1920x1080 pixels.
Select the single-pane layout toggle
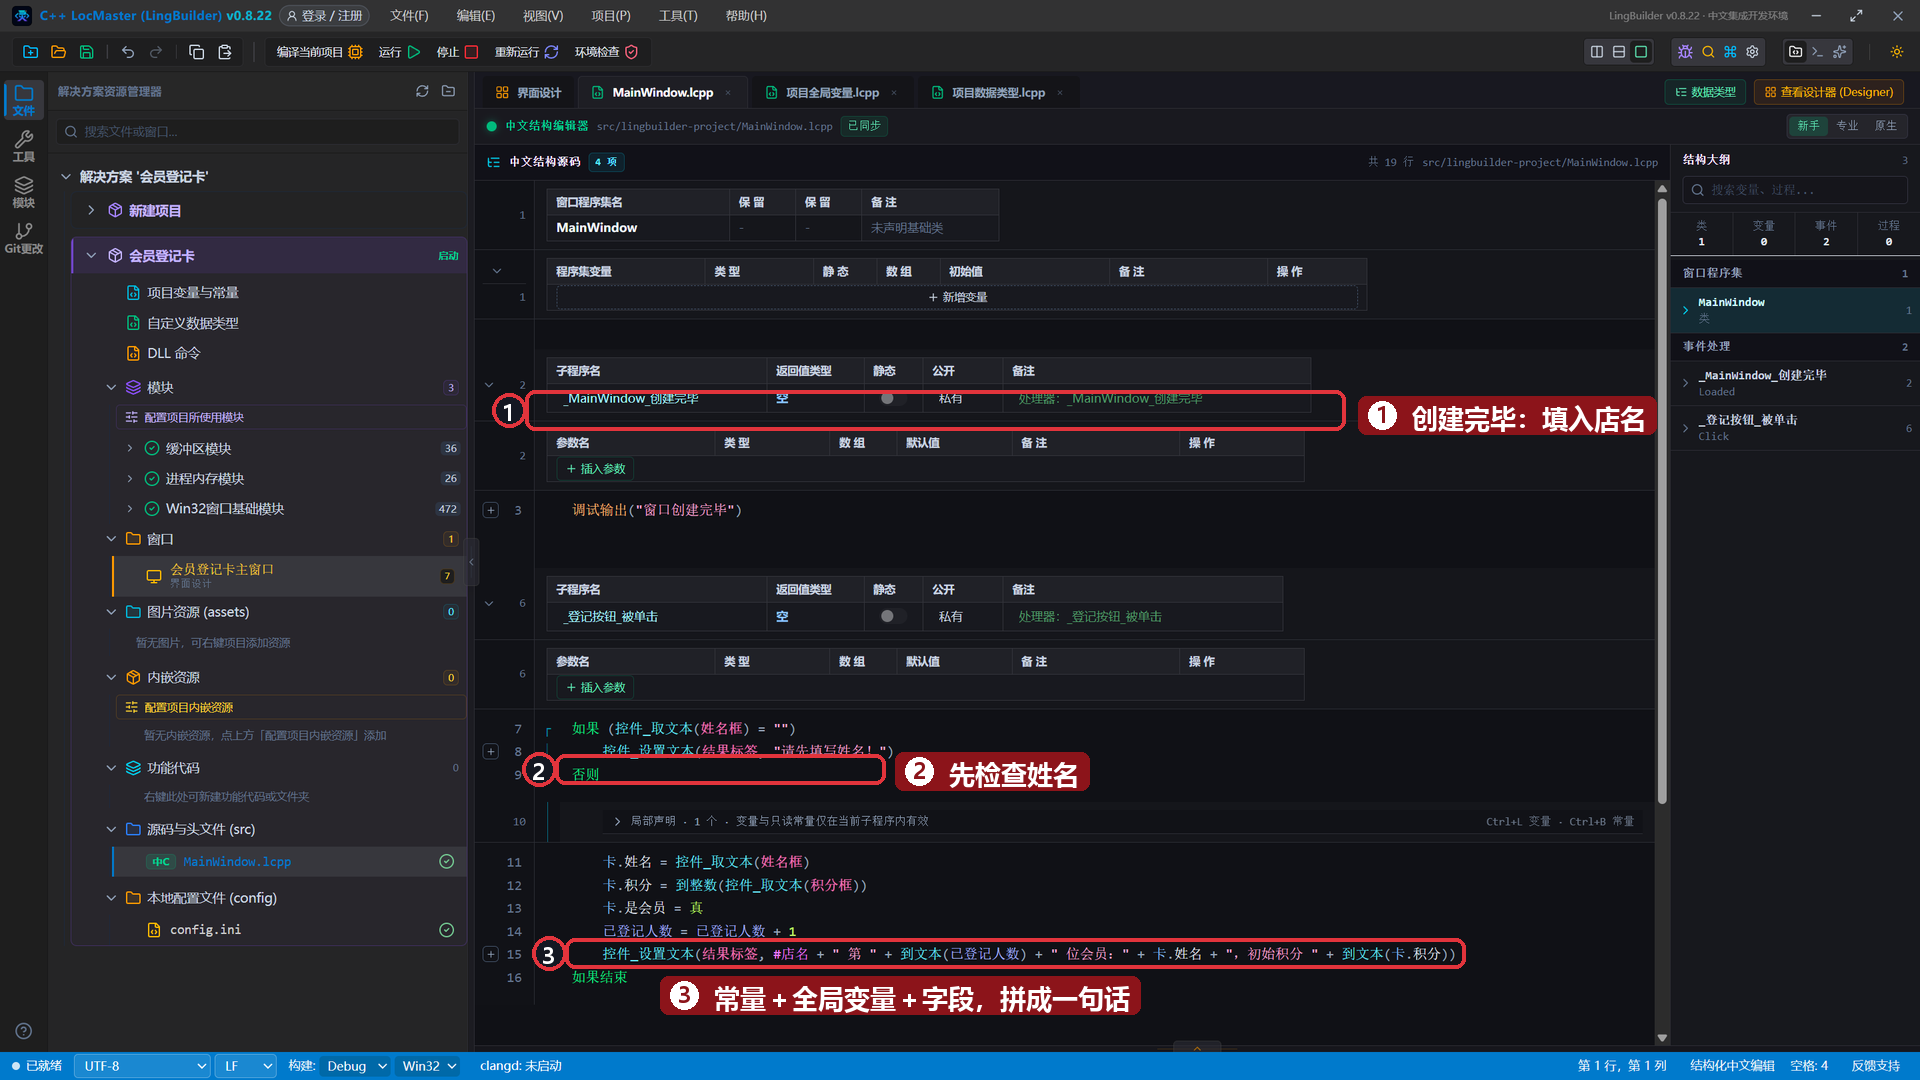[1641, 52]
